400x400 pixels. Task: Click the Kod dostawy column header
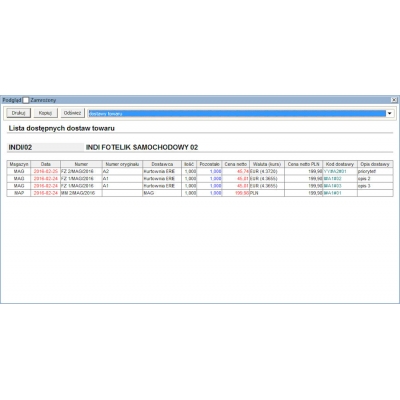pyautogui.click(x=340, y=164)
